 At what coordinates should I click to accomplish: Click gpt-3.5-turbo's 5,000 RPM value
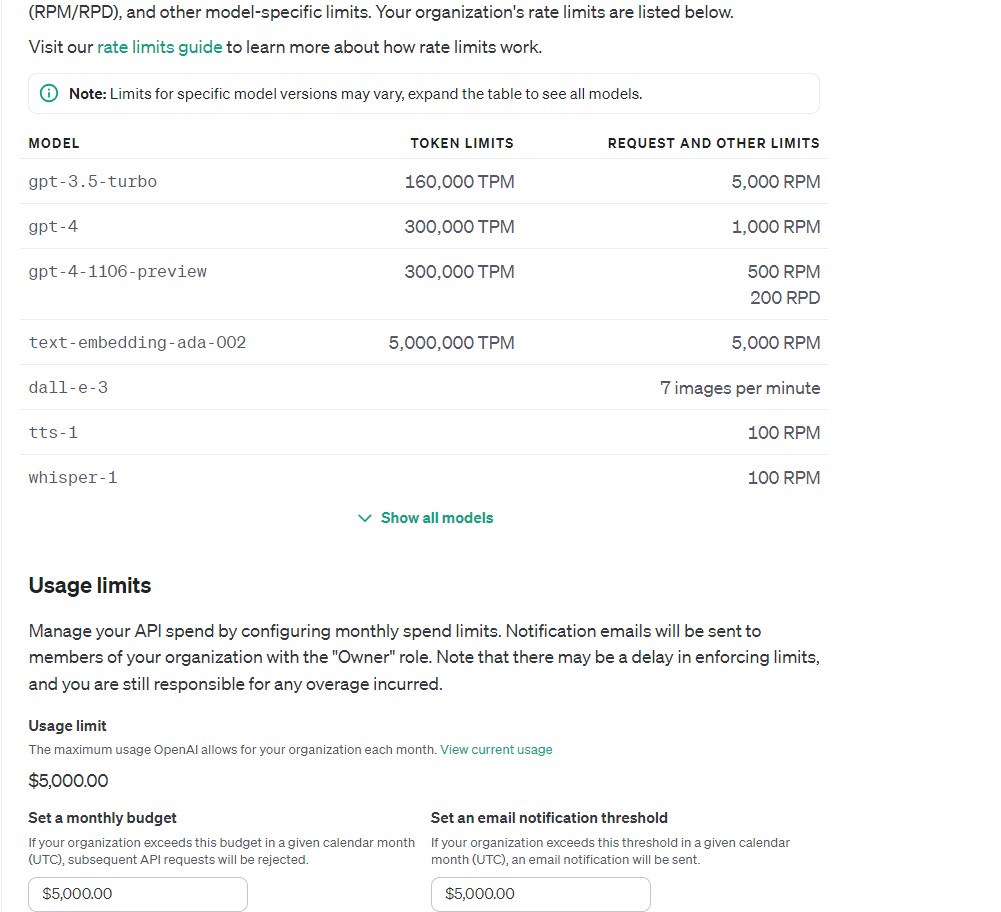point(776,182)
